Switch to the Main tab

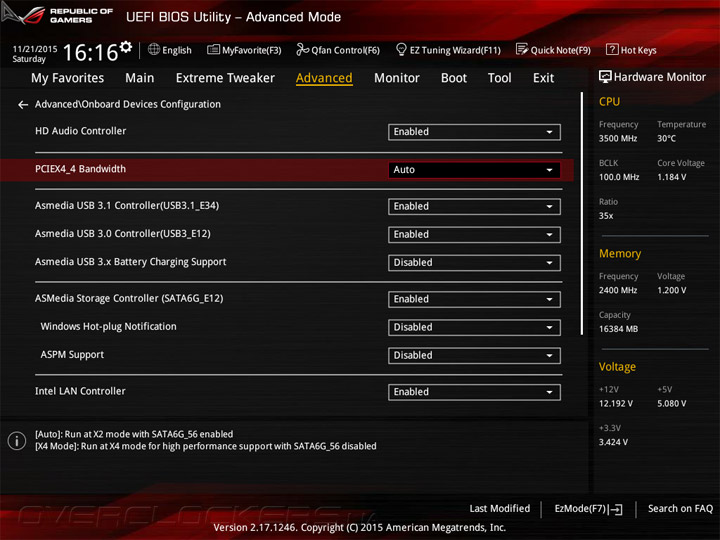tap(140, 78)
